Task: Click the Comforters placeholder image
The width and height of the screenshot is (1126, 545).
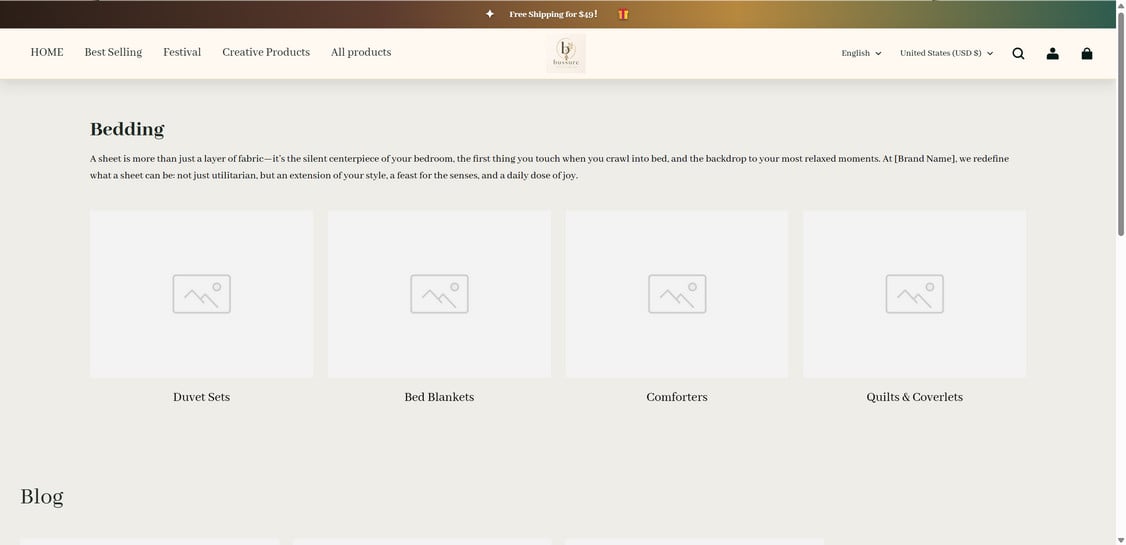Action: (677, 294)
